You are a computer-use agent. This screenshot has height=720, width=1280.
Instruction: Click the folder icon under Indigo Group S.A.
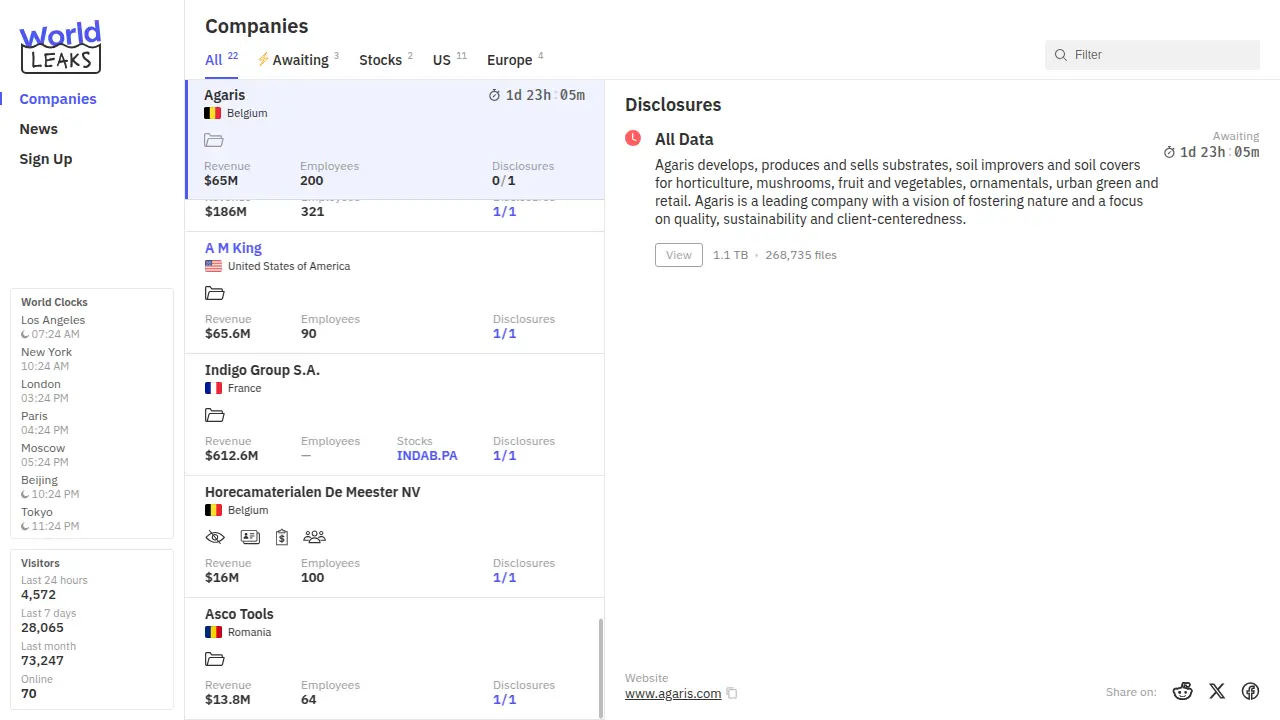coord(214,415)
